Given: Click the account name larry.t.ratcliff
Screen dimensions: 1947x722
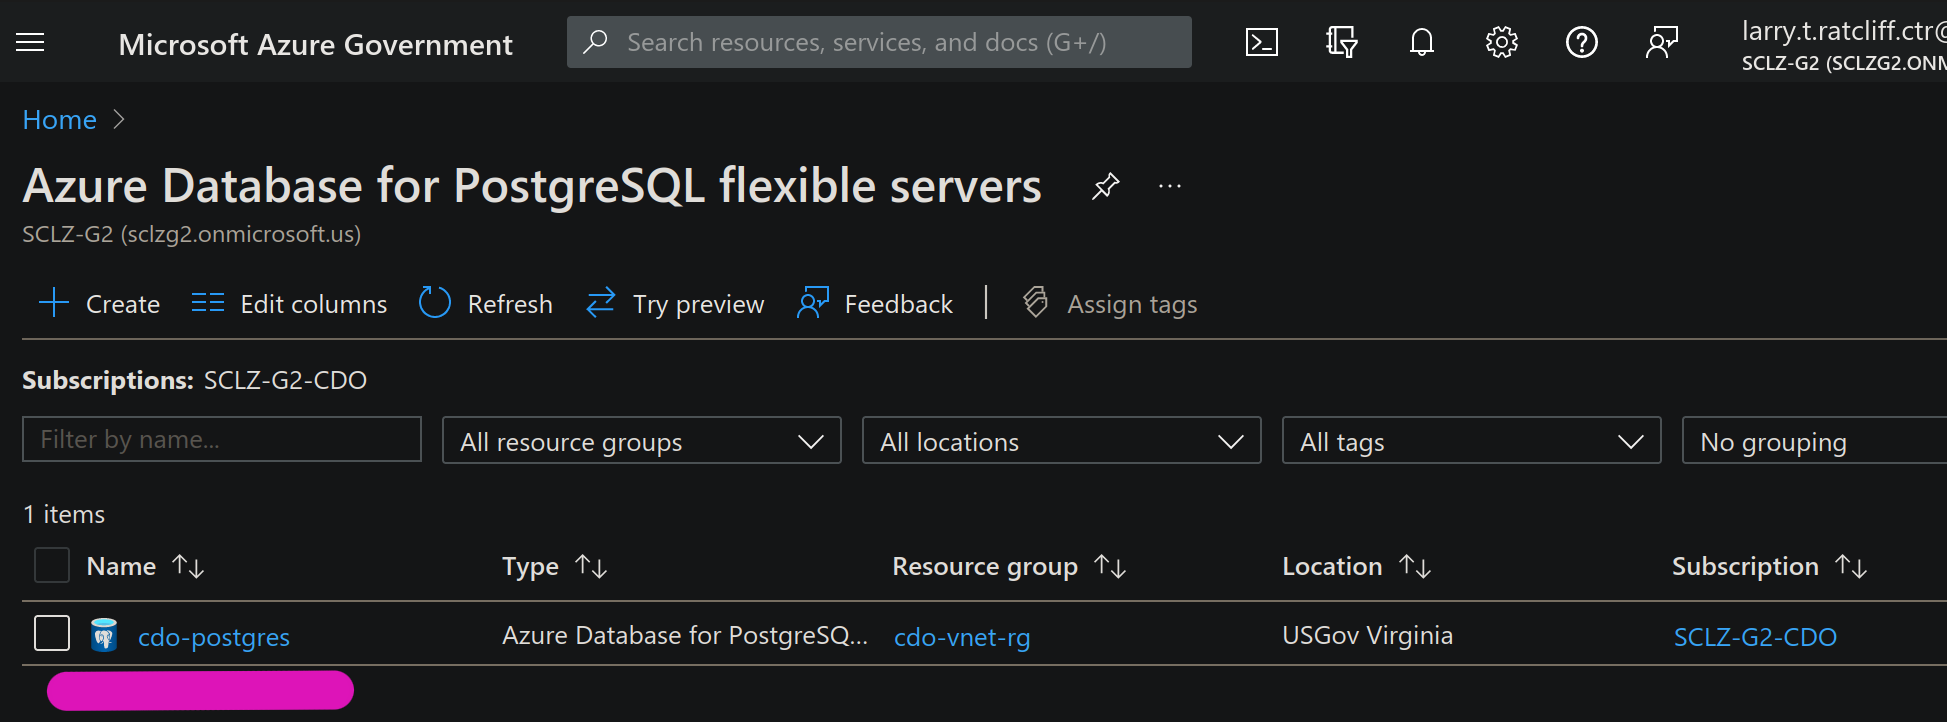Looking at the screenshot, I should click(1844, 31).
